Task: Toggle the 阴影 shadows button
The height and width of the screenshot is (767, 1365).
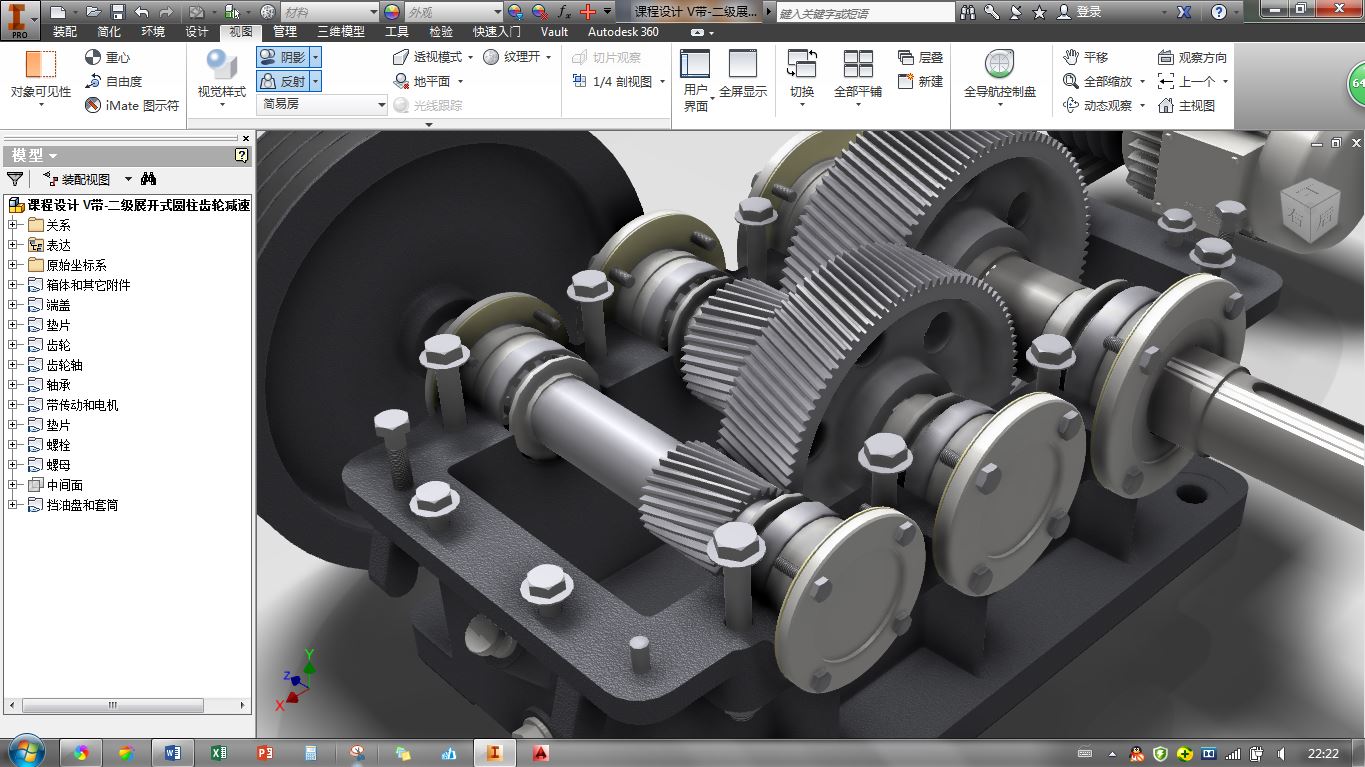Action: point(283,57)
